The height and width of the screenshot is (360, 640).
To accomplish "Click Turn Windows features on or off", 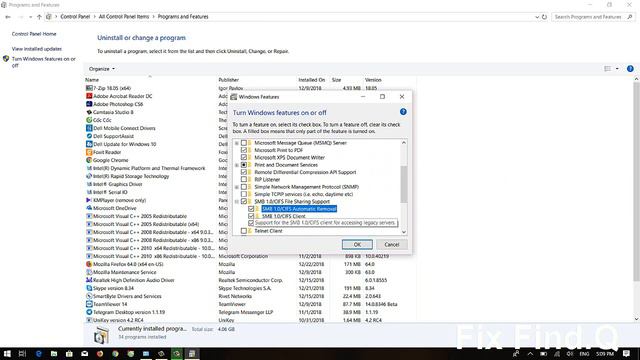I will click(x=44, y=62).
